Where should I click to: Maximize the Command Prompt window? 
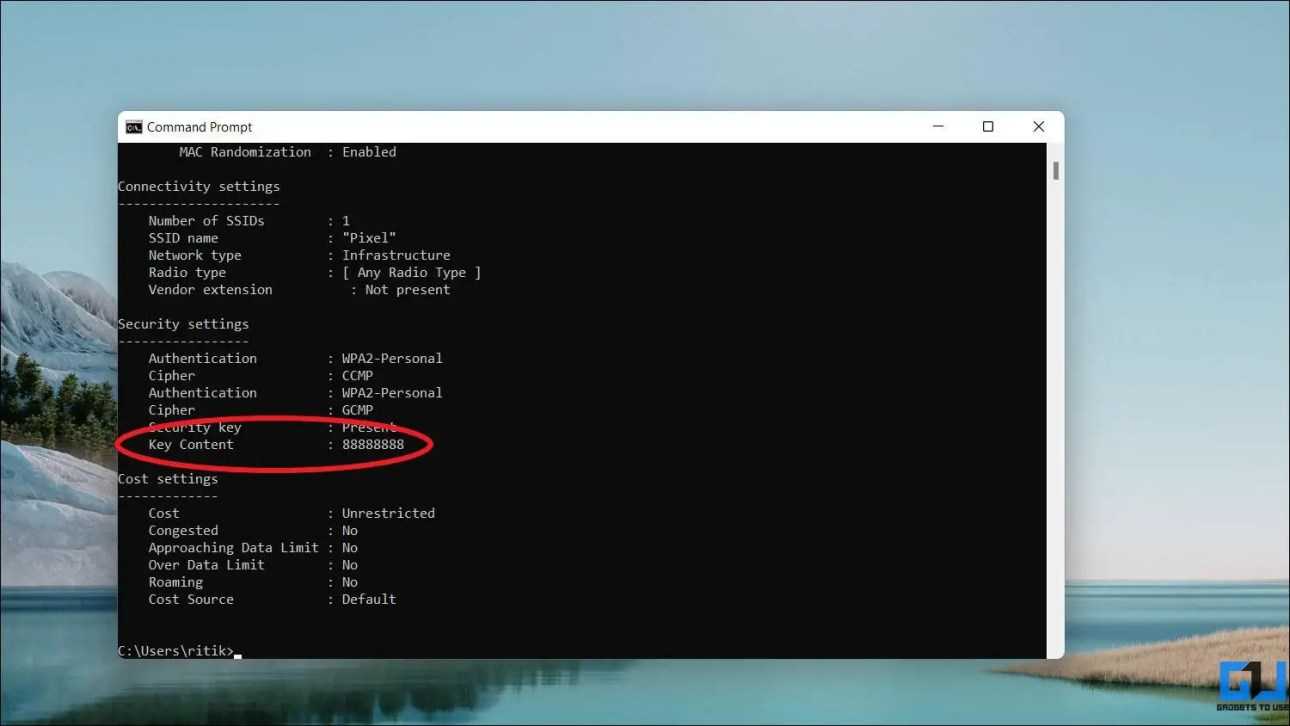click(x=988, y=127)
